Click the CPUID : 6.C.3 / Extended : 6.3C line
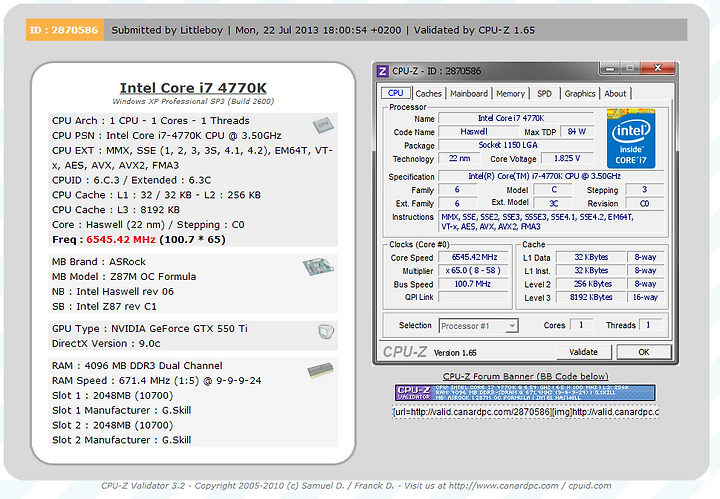 coord(131,180)
